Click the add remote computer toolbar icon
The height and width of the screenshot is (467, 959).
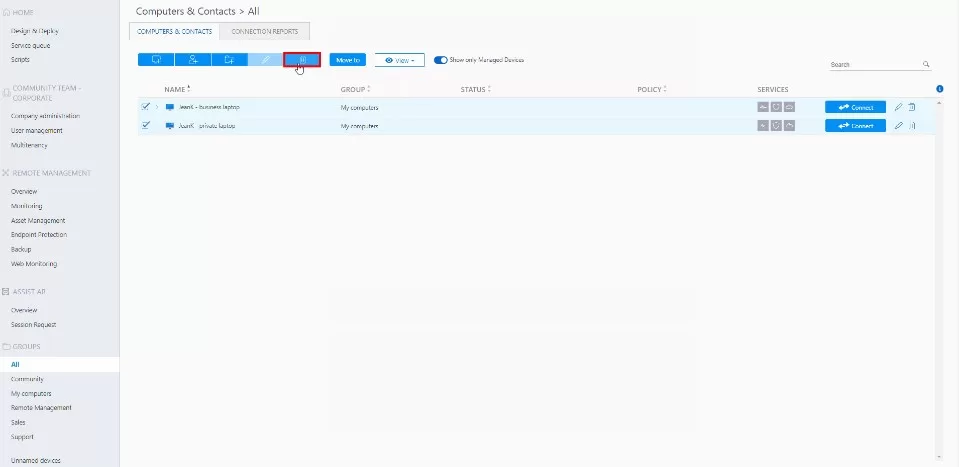(x=156, y=59)
